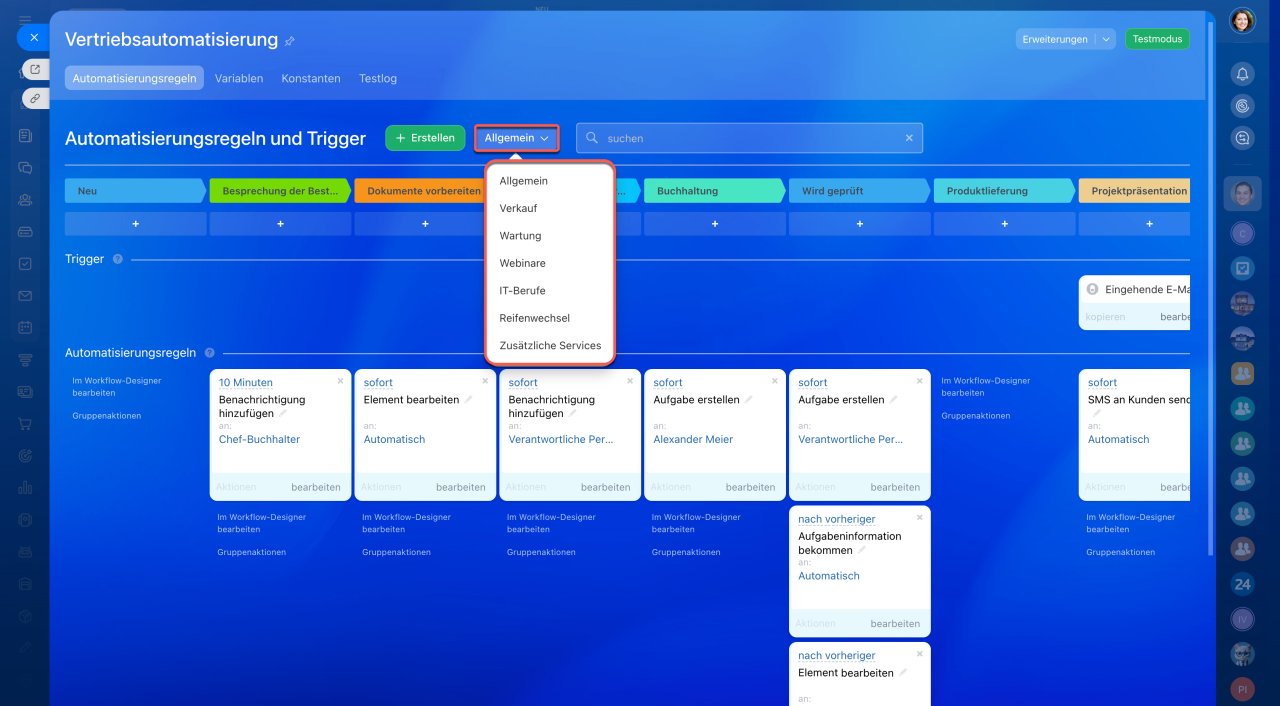This screenshot has width=1280, height=706.
Task: Open the orange group chat in right sidebar
Action: pyautogui.click(x=1242, y=373)
